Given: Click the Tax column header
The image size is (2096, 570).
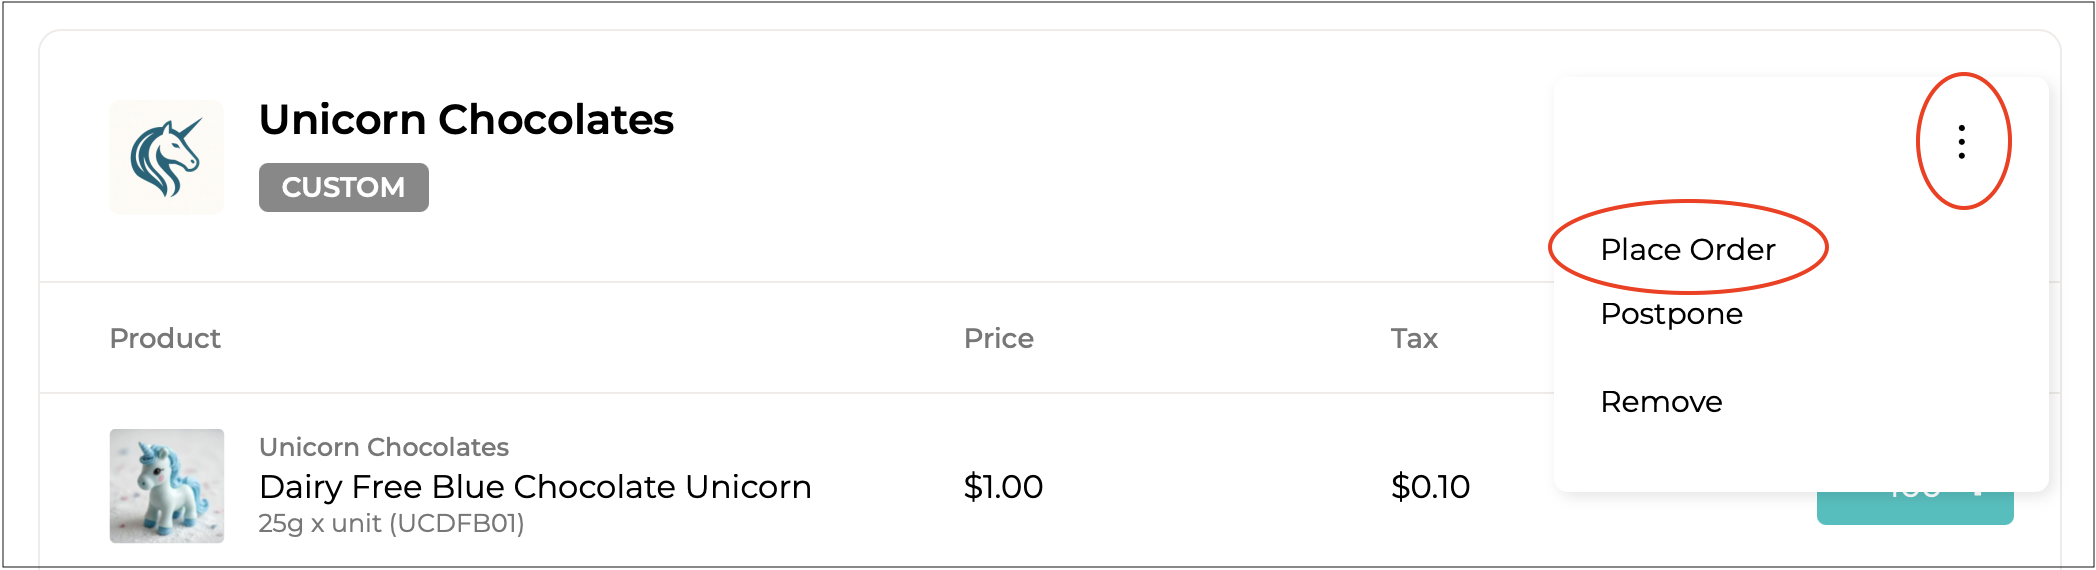Looking at the screenshot, I should (x=1413, y=338).
